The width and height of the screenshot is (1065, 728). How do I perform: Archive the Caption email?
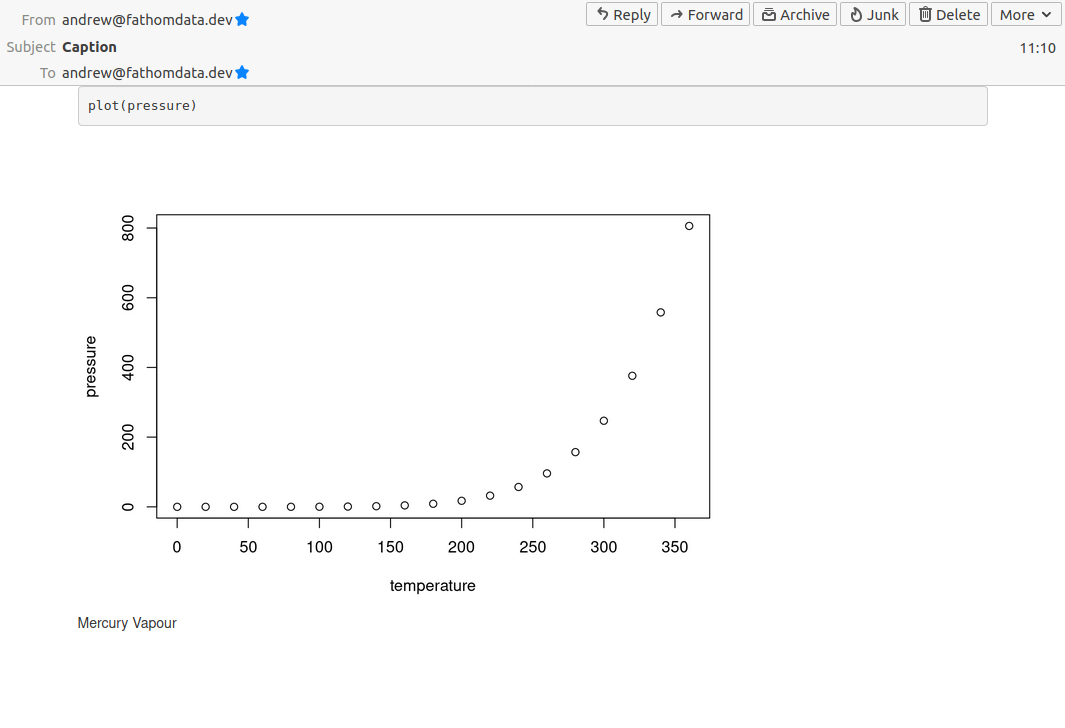794,14
